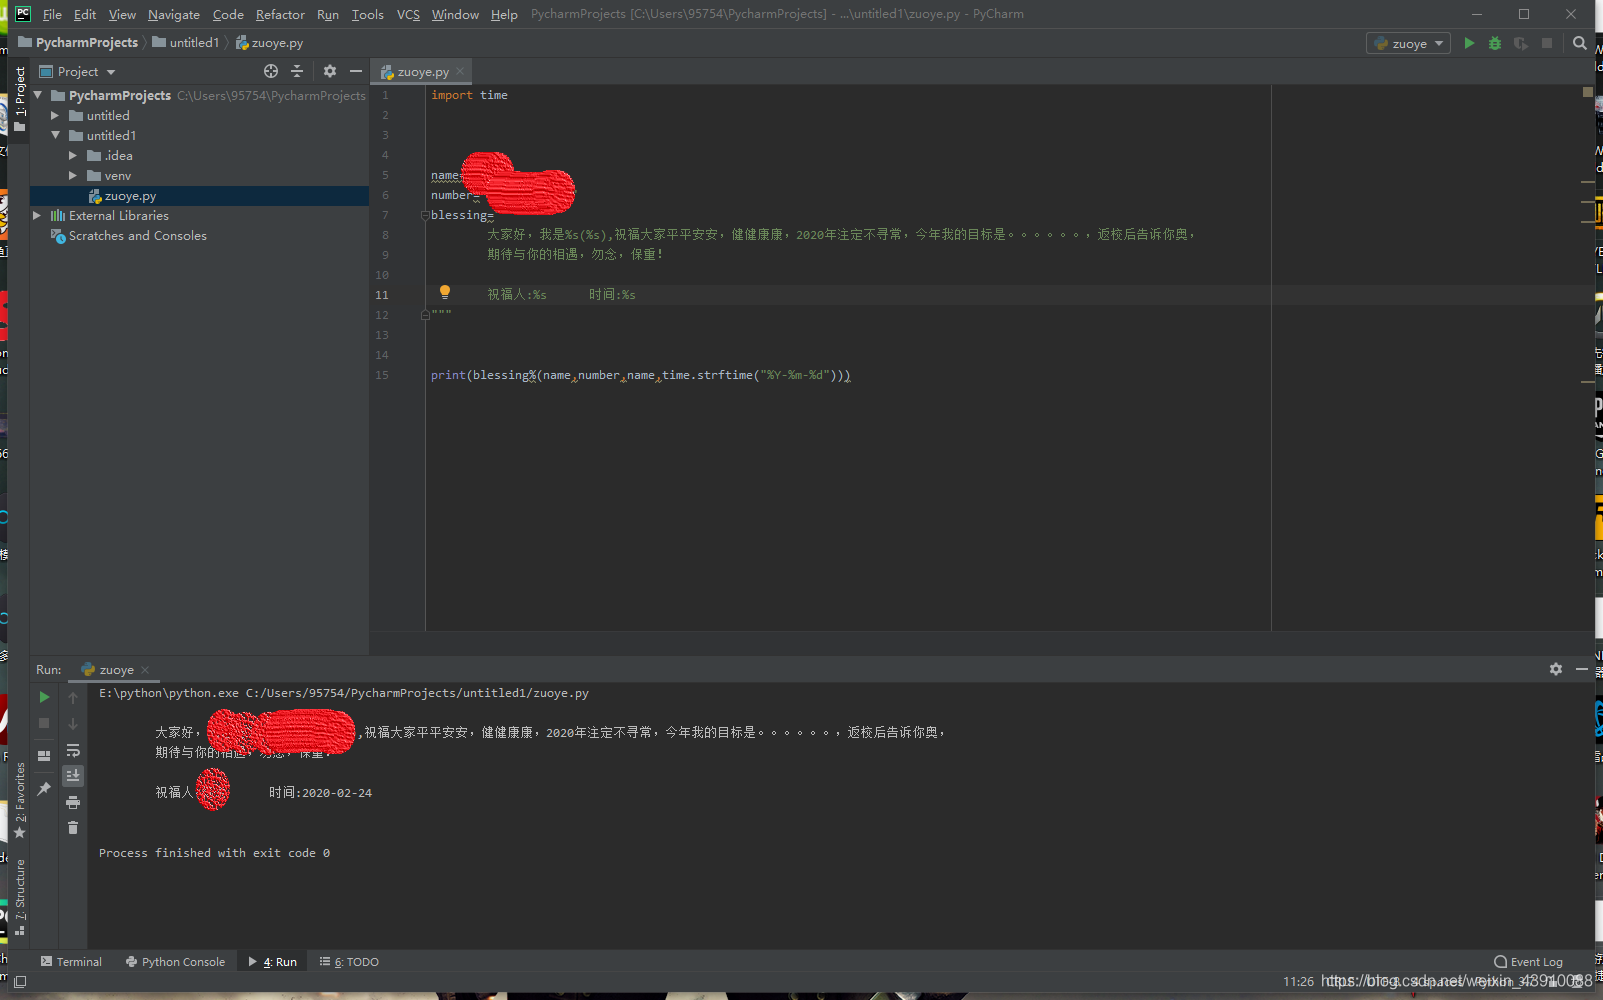Image resolution: width=1603 pixels, height=1000 pixels.
Task: Collapse the PycharmProjects root folder
Action: tap(38, 95)
